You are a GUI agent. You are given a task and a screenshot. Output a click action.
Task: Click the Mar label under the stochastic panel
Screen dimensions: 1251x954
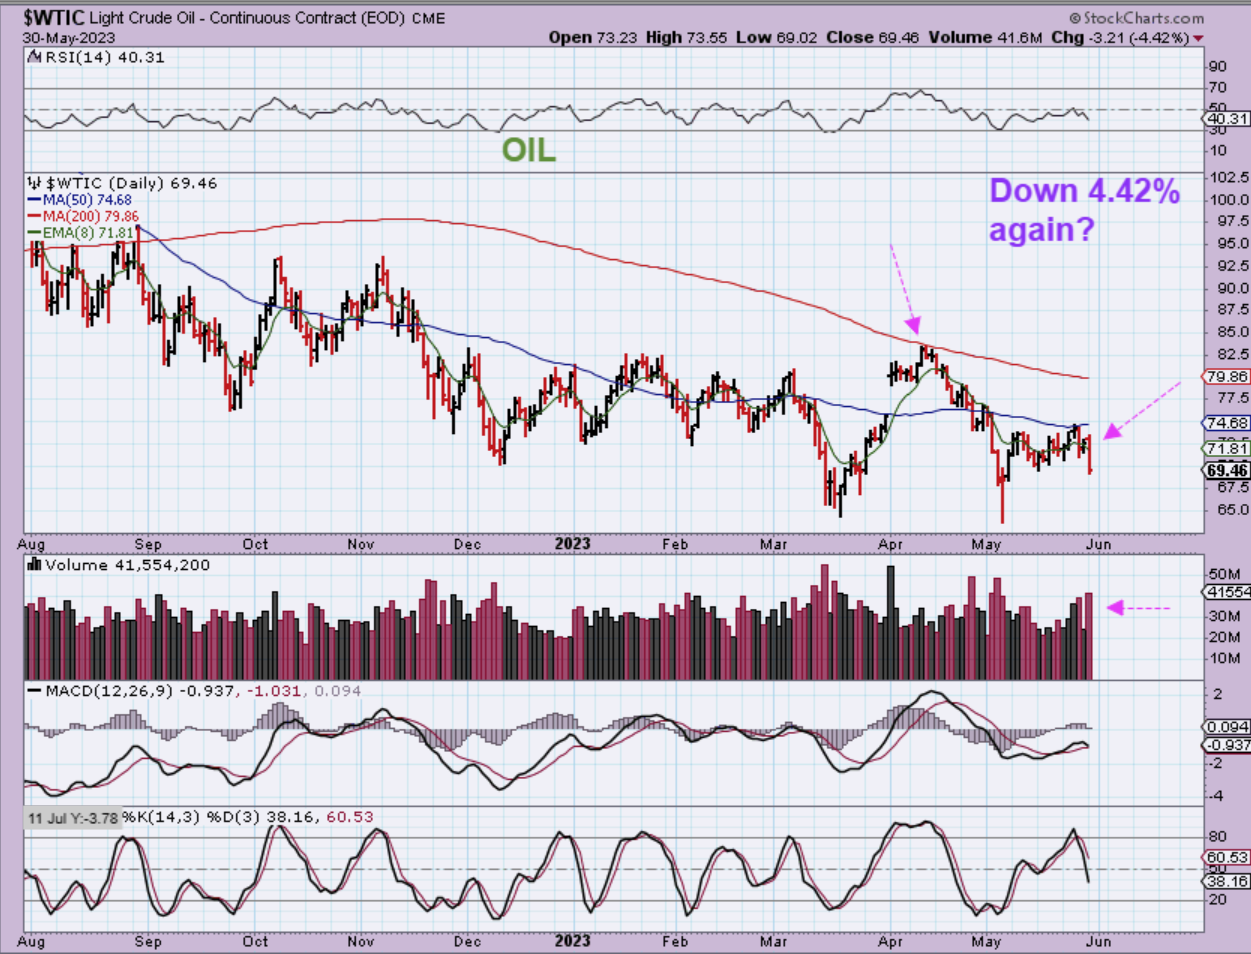(x=773, y=941)
